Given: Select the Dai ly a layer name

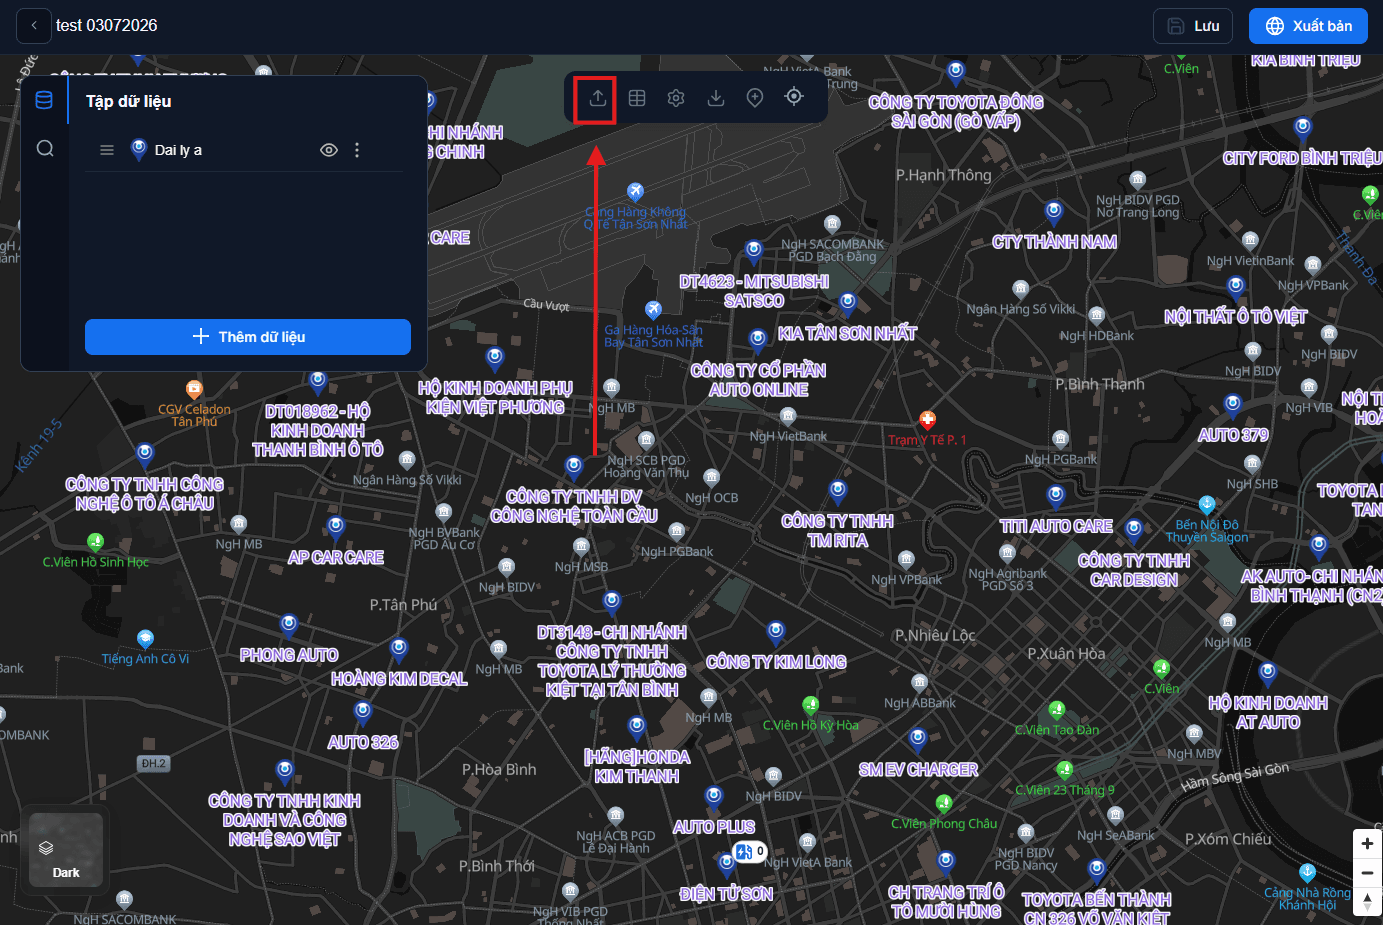Looking at the screenshot, I should [x=178, y=150].
